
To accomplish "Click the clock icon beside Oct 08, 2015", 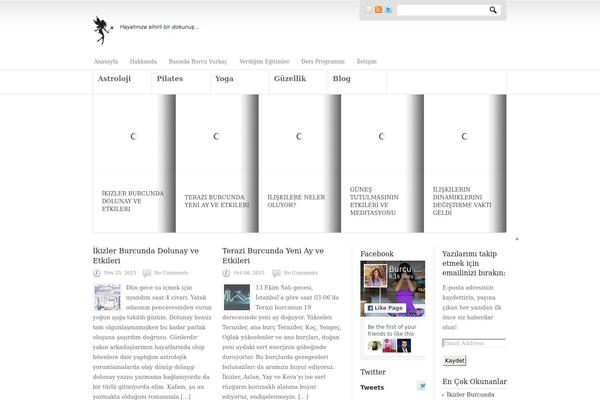I will pyautogui.click(x=226, y=273).
